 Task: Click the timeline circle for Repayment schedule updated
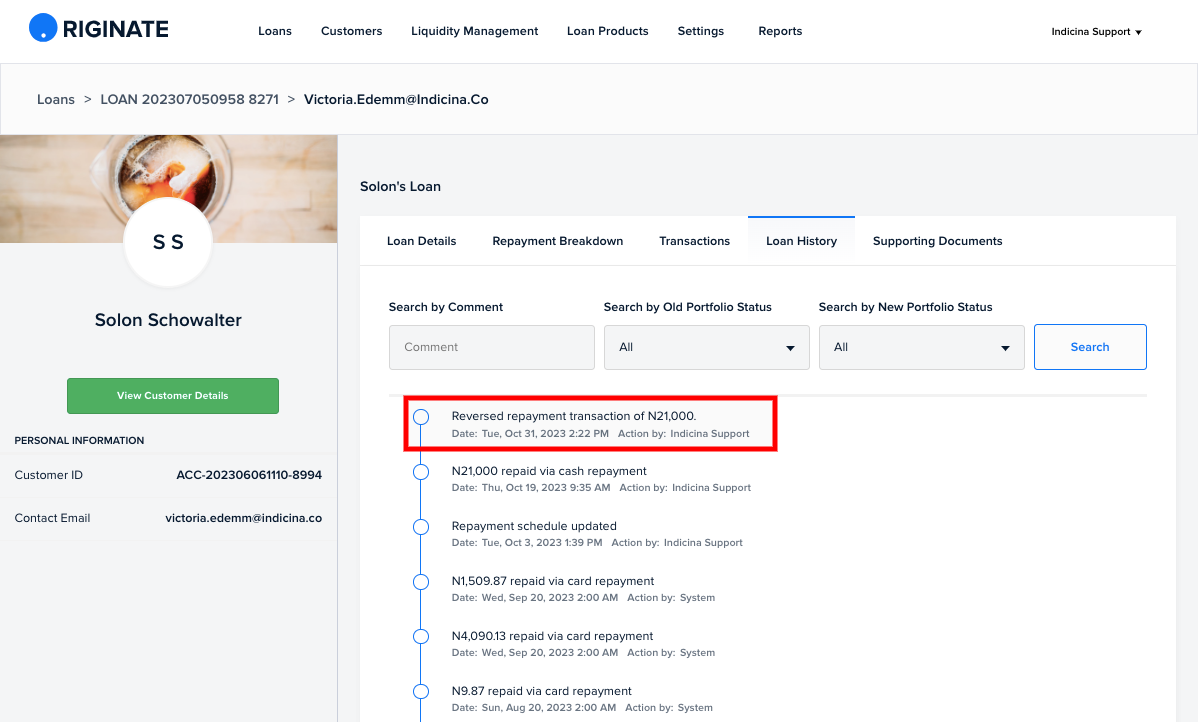421,527
